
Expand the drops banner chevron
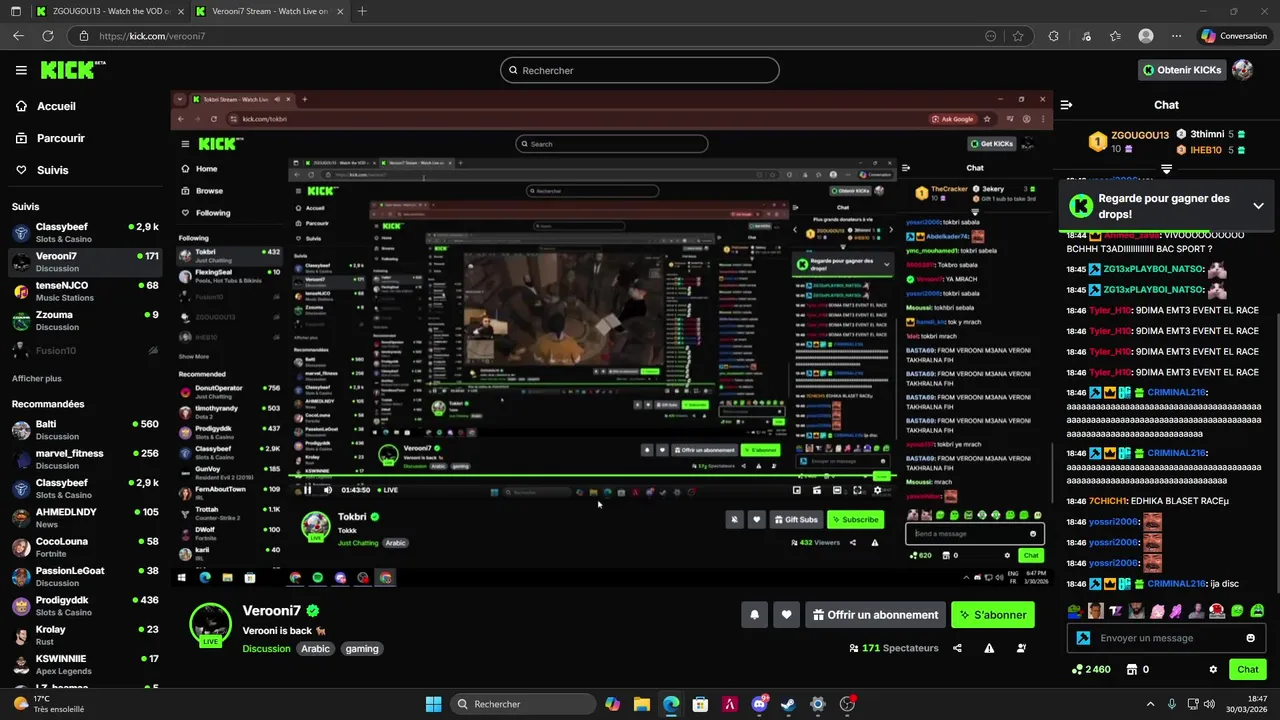tap(1258, 206)
